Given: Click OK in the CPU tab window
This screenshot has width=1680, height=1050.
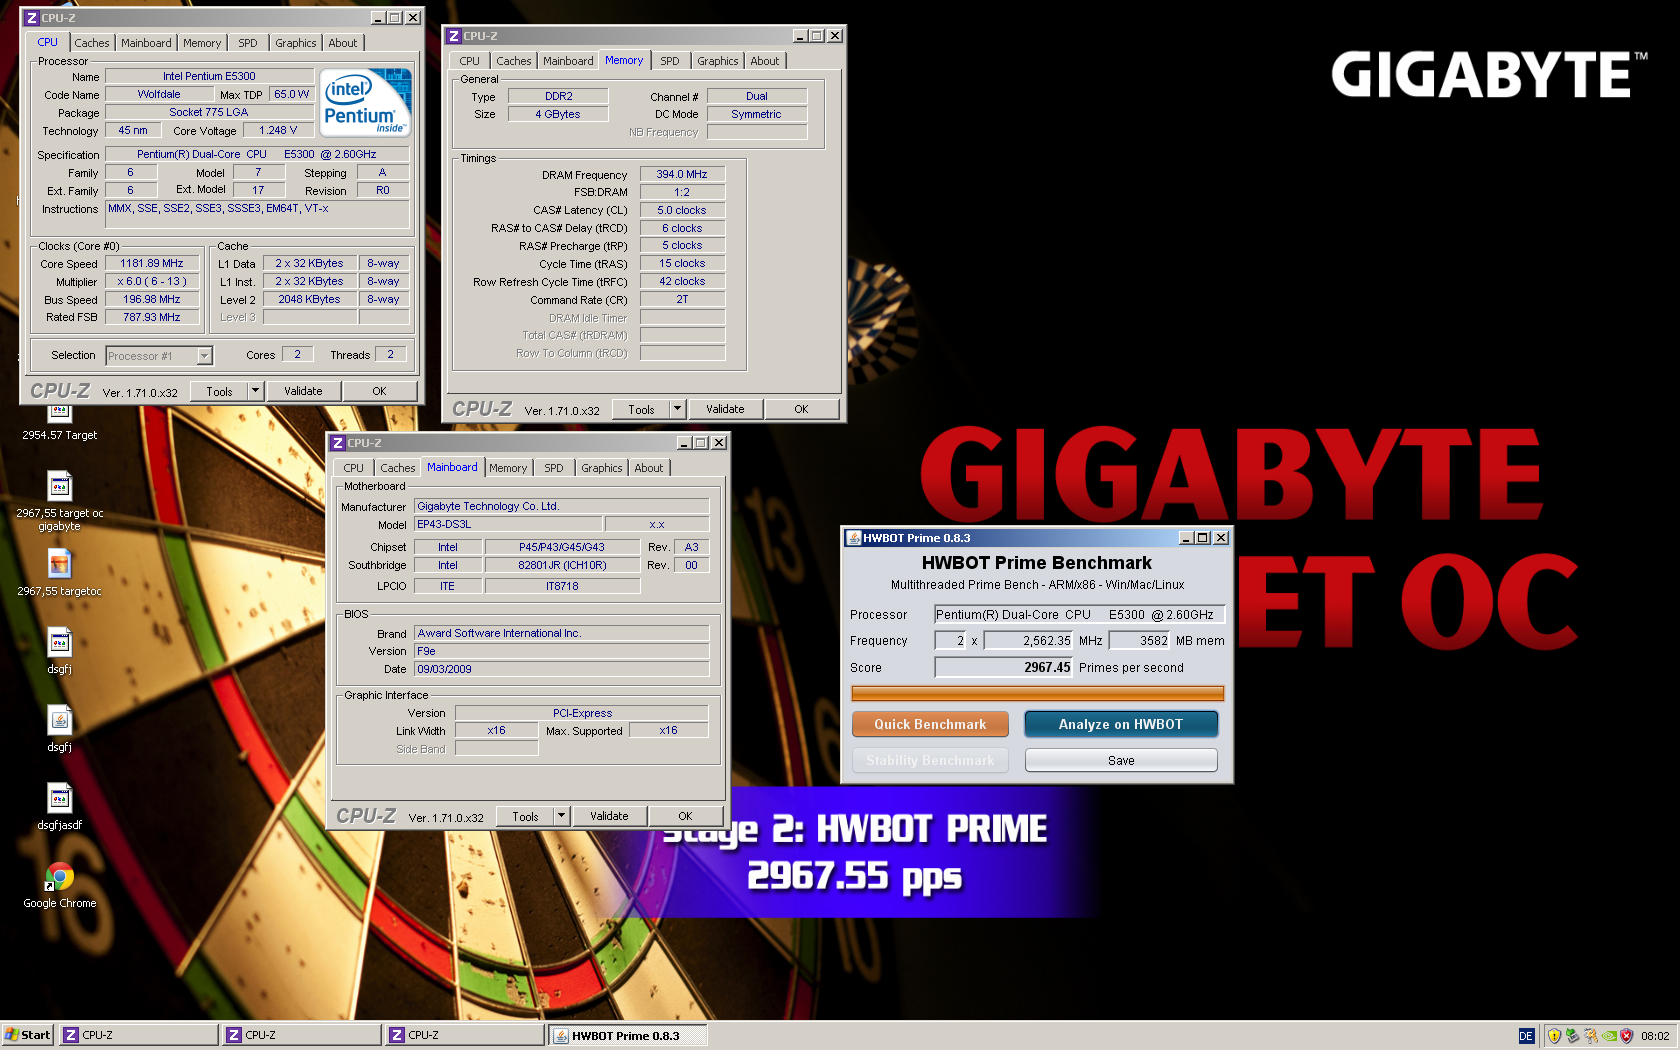Looking at the screenshot, I should (379, 391).
